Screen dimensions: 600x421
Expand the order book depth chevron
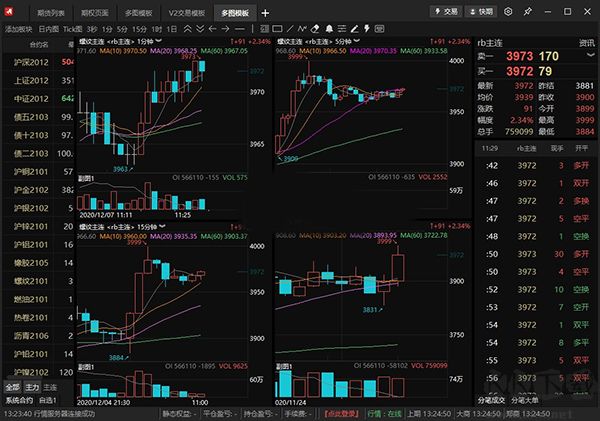[x=591, y=55]
